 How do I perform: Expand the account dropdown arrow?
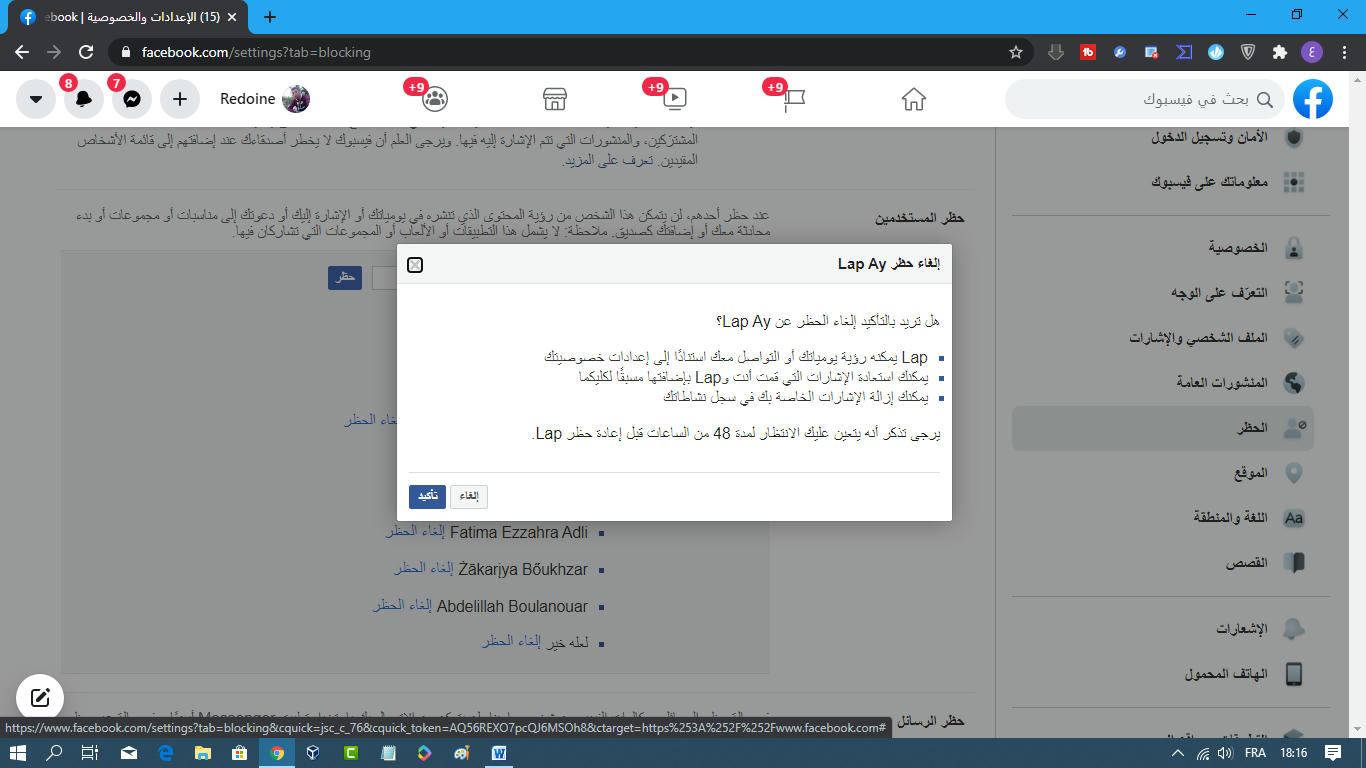click(x=36, y=99)
